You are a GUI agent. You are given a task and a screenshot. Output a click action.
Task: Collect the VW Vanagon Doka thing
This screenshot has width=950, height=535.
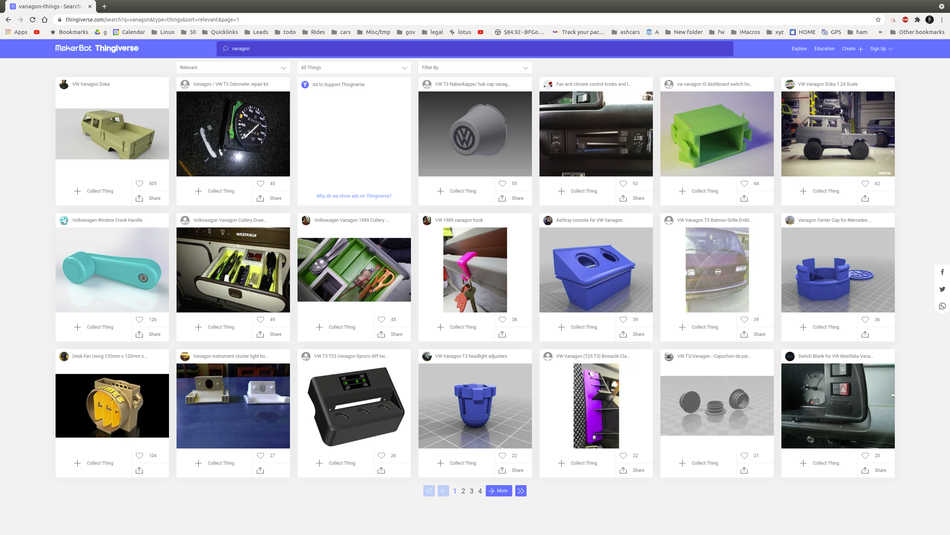click(94, 191)
